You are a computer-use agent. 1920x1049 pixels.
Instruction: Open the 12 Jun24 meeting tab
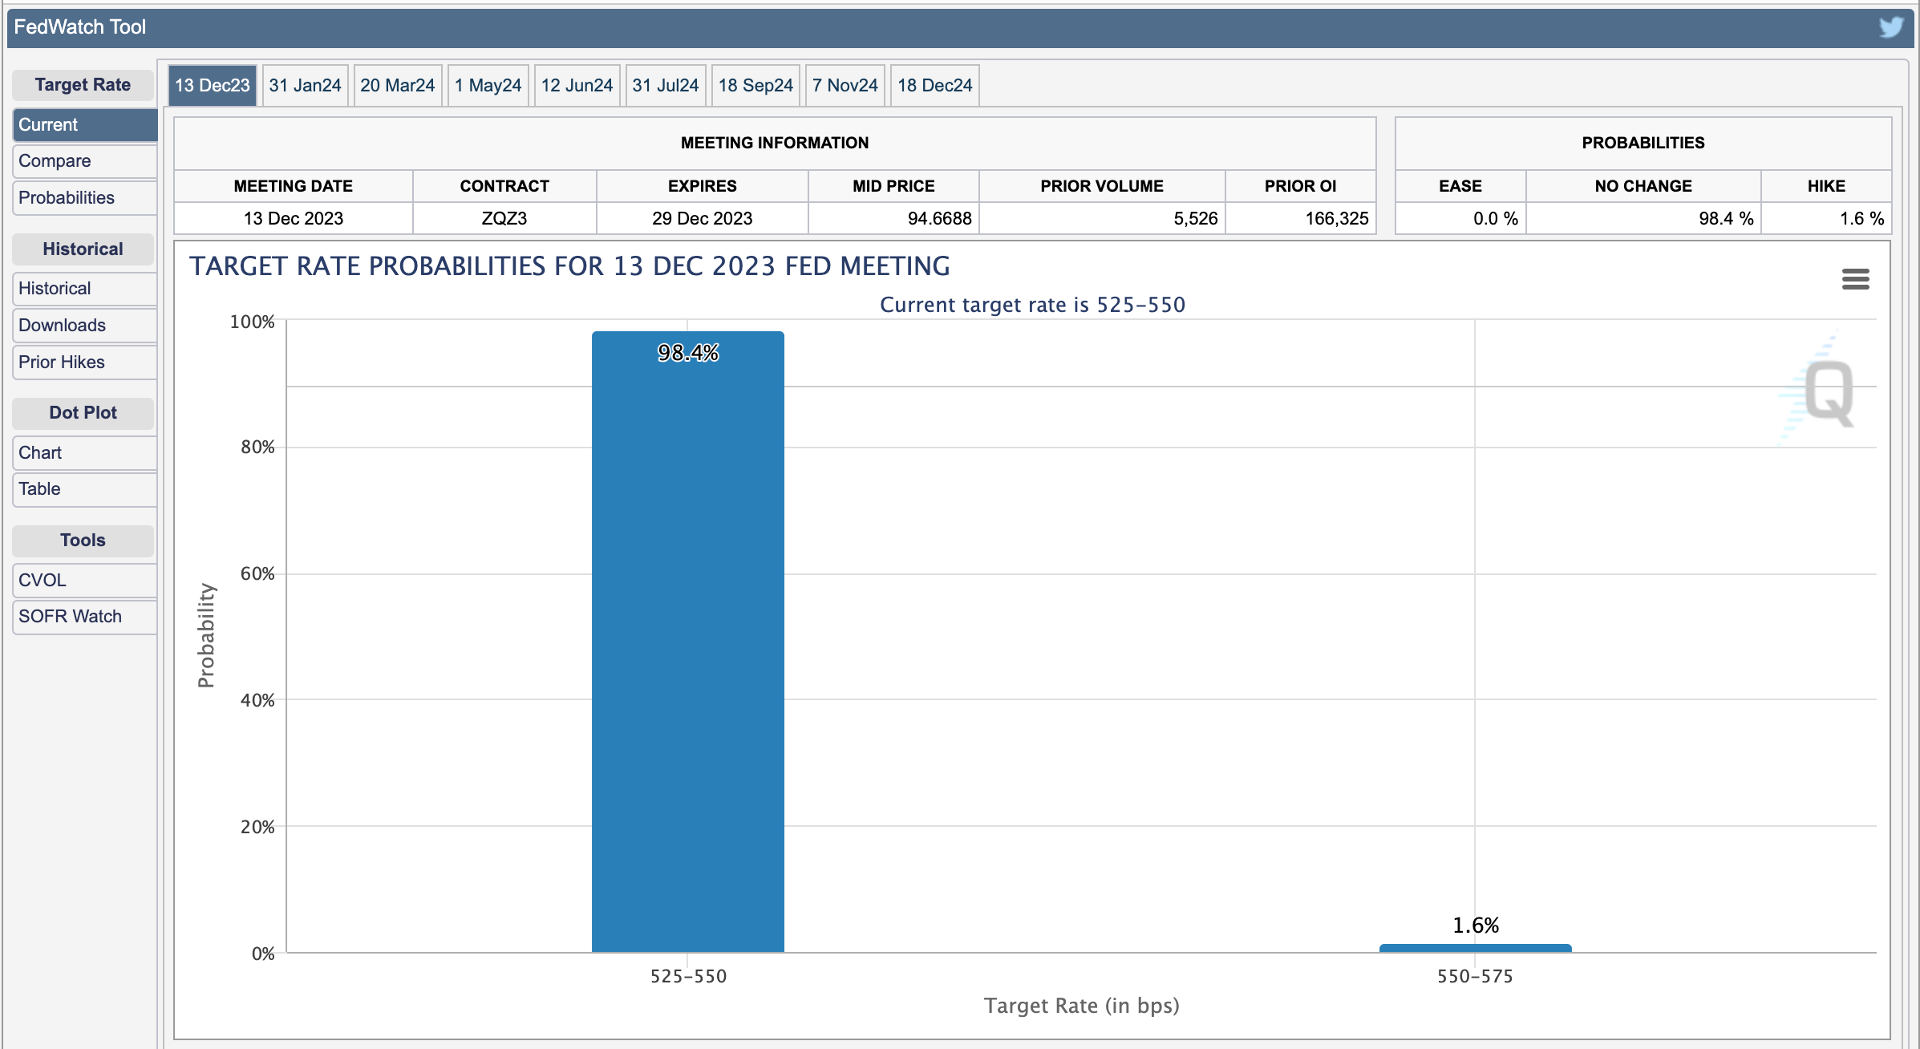click(577, 85)
